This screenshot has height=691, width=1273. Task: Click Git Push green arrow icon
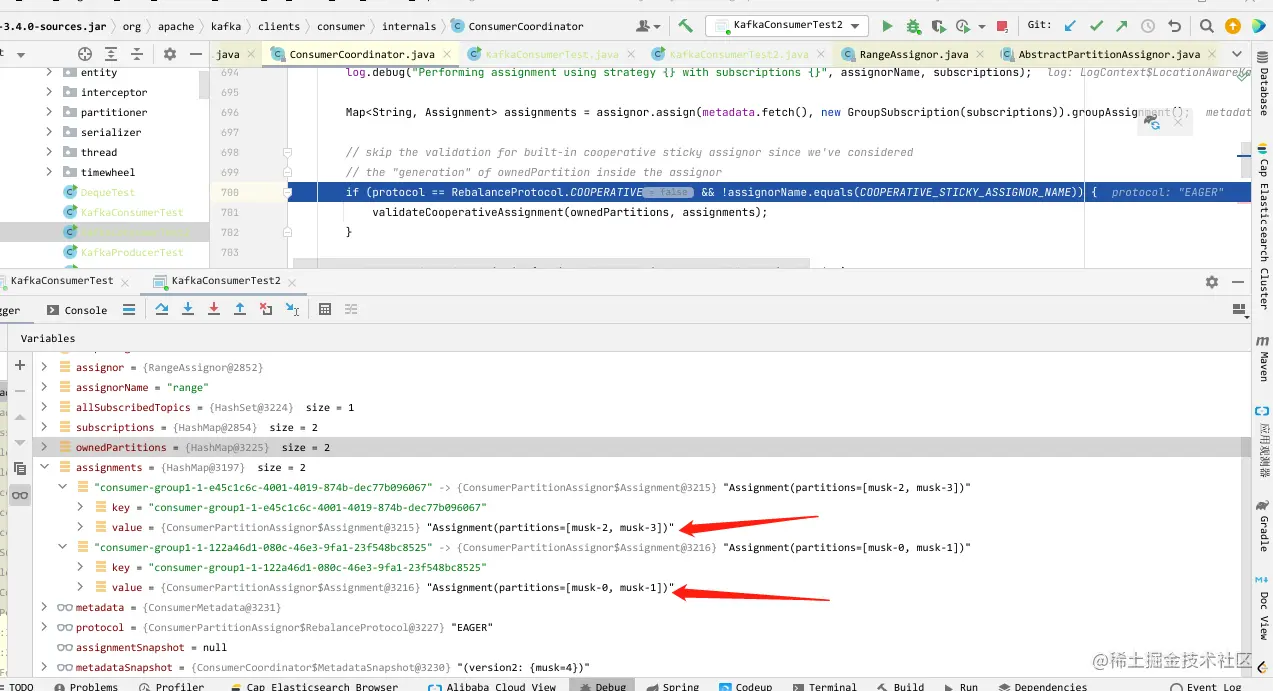(x=1122, y=26)
